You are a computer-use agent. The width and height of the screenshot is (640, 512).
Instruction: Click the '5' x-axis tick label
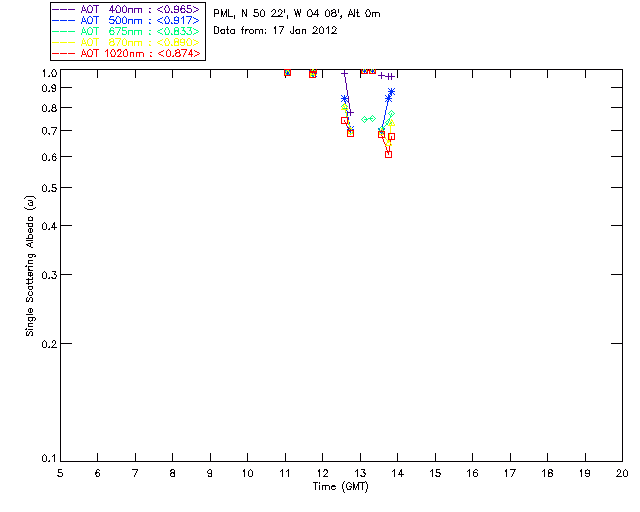point(60,473)
